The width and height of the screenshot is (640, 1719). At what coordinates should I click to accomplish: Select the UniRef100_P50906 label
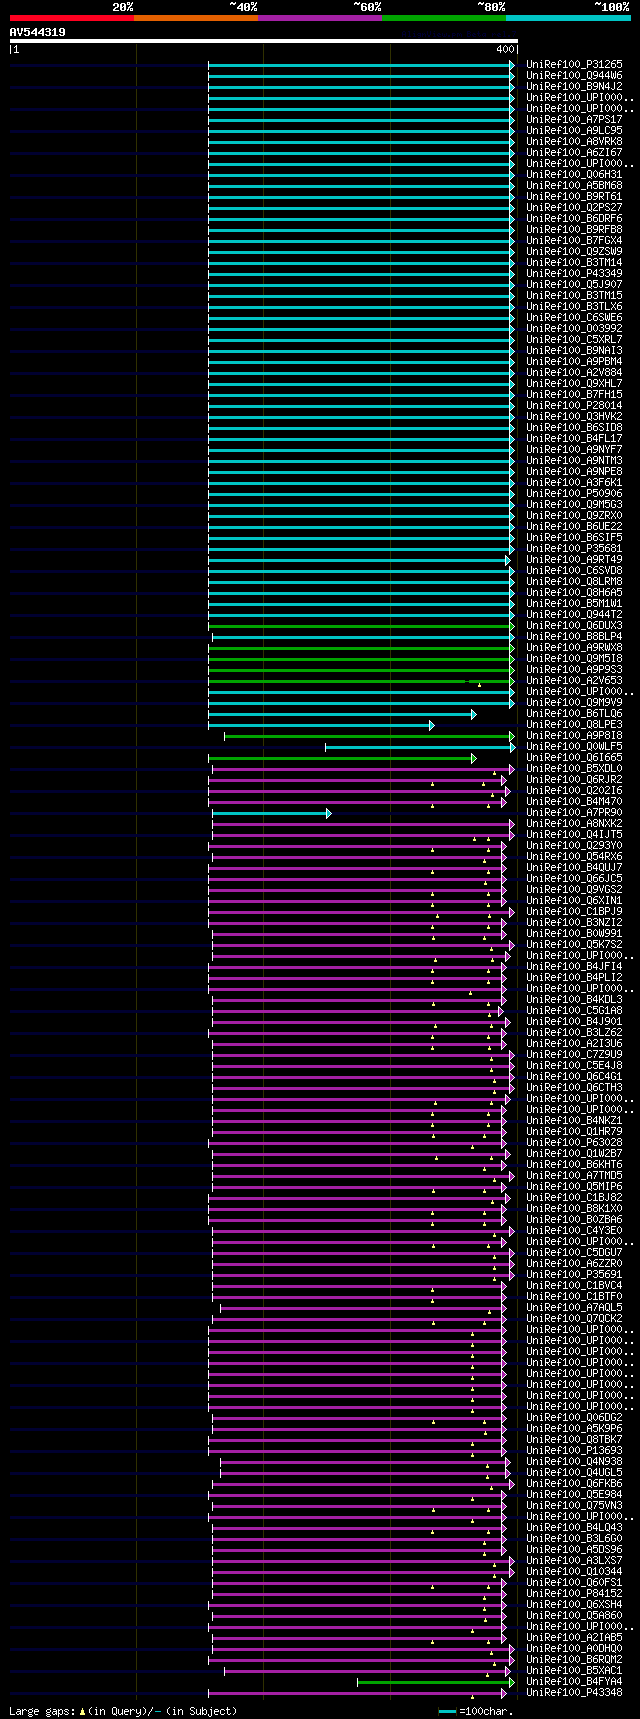click(574, 494)
